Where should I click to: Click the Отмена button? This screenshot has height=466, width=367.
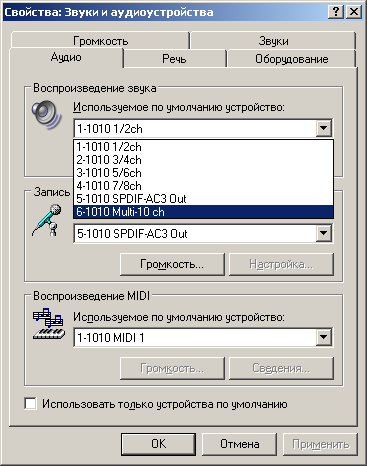point(239,444)
